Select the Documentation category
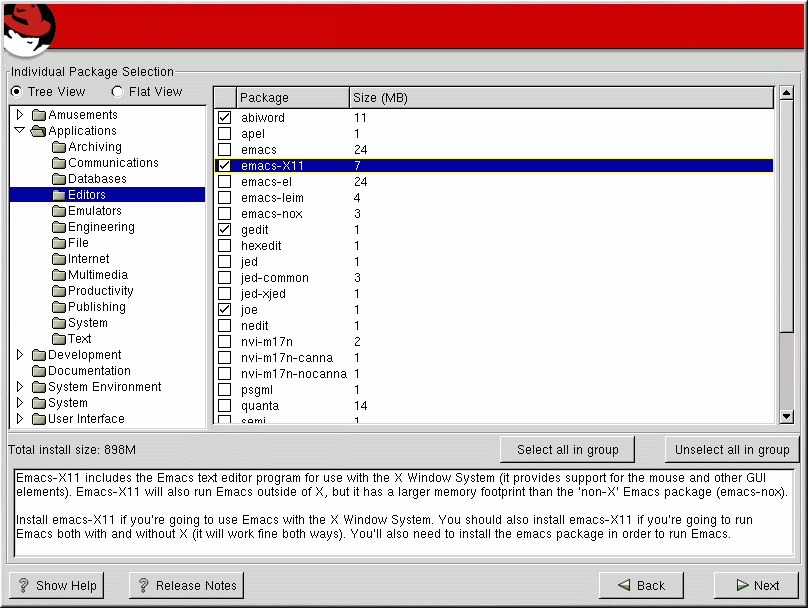Viewport: 808px width, 608px height. pos(89,370)
